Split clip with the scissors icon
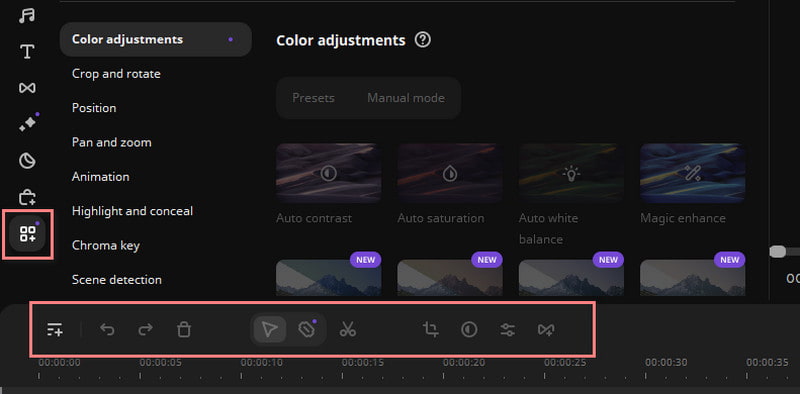 347,330
